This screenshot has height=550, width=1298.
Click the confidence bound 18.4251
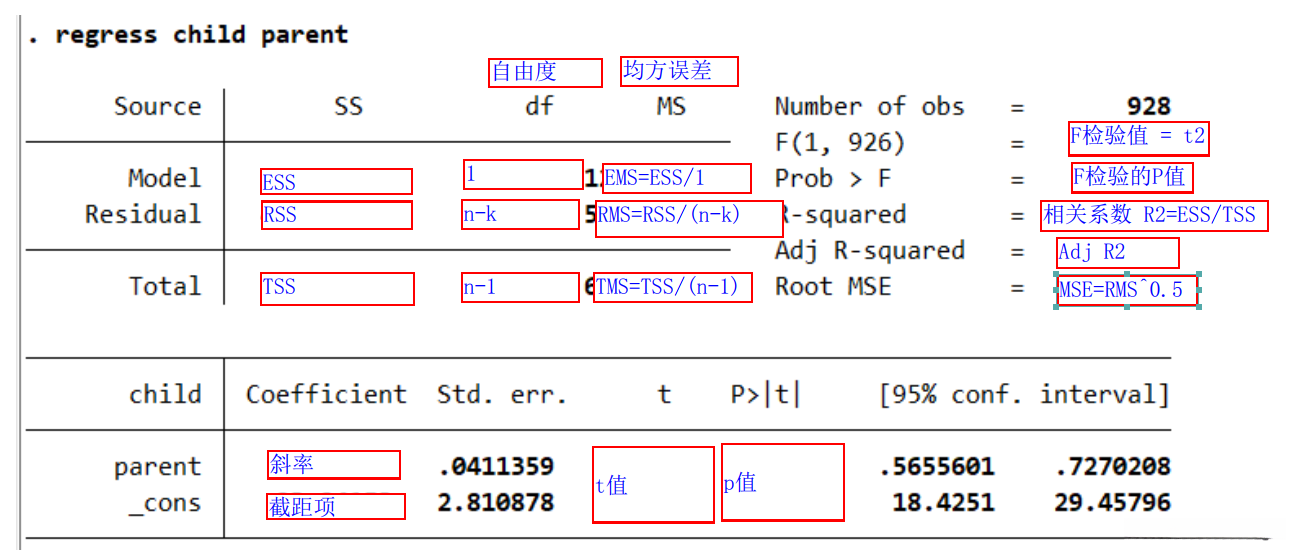(x=944, y=503)
